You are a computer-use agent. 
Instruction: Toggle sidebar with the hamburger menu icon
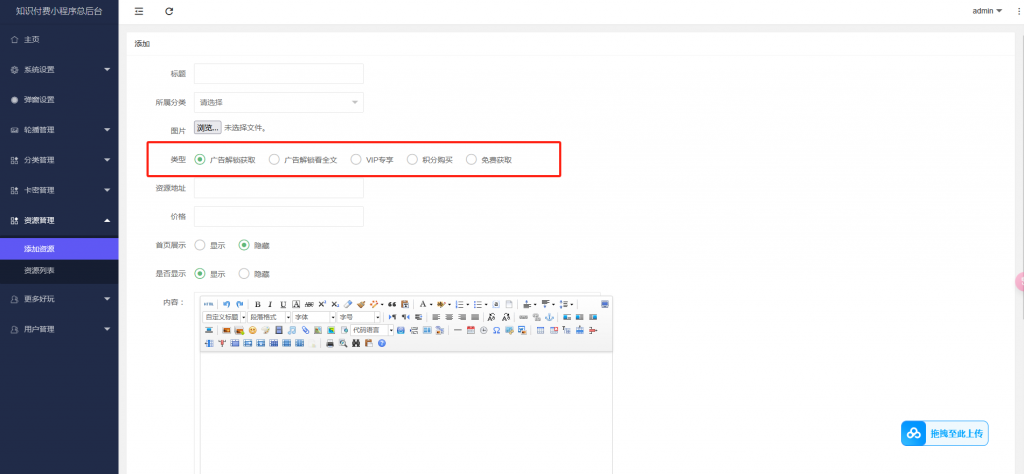coord(138,11)
